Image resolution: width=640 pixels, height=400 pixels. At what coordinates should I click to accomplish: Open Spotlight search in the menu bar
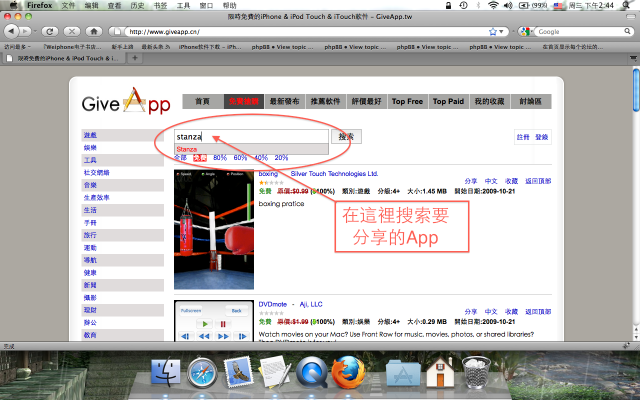pos(626,5)
